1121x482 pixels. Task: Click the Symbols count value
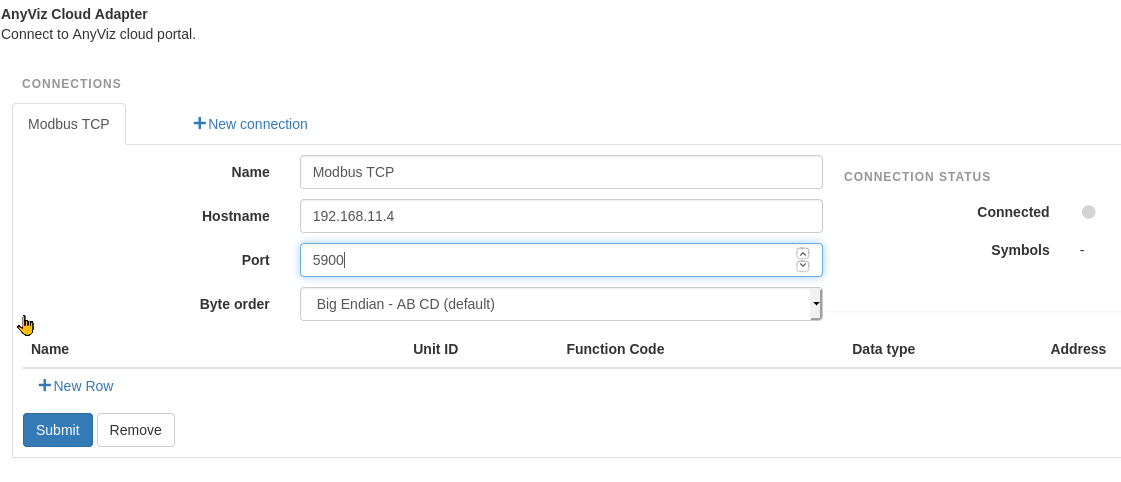point(1082,250)
